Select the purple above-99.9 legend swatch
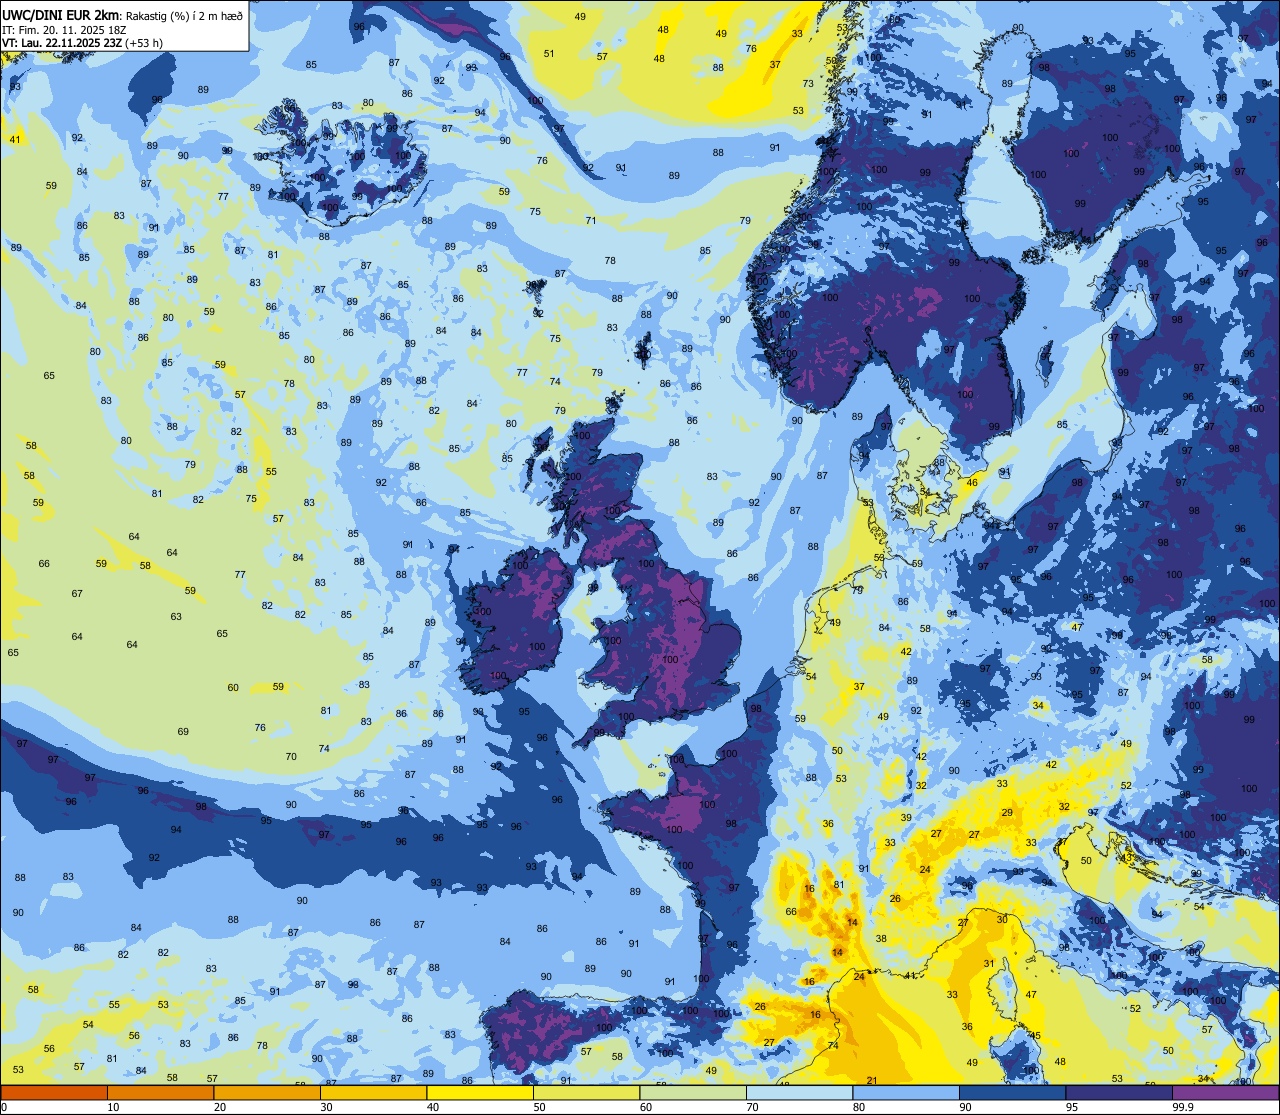The height and width of the screenshot is (1115, 1280). (1225, 1092)
